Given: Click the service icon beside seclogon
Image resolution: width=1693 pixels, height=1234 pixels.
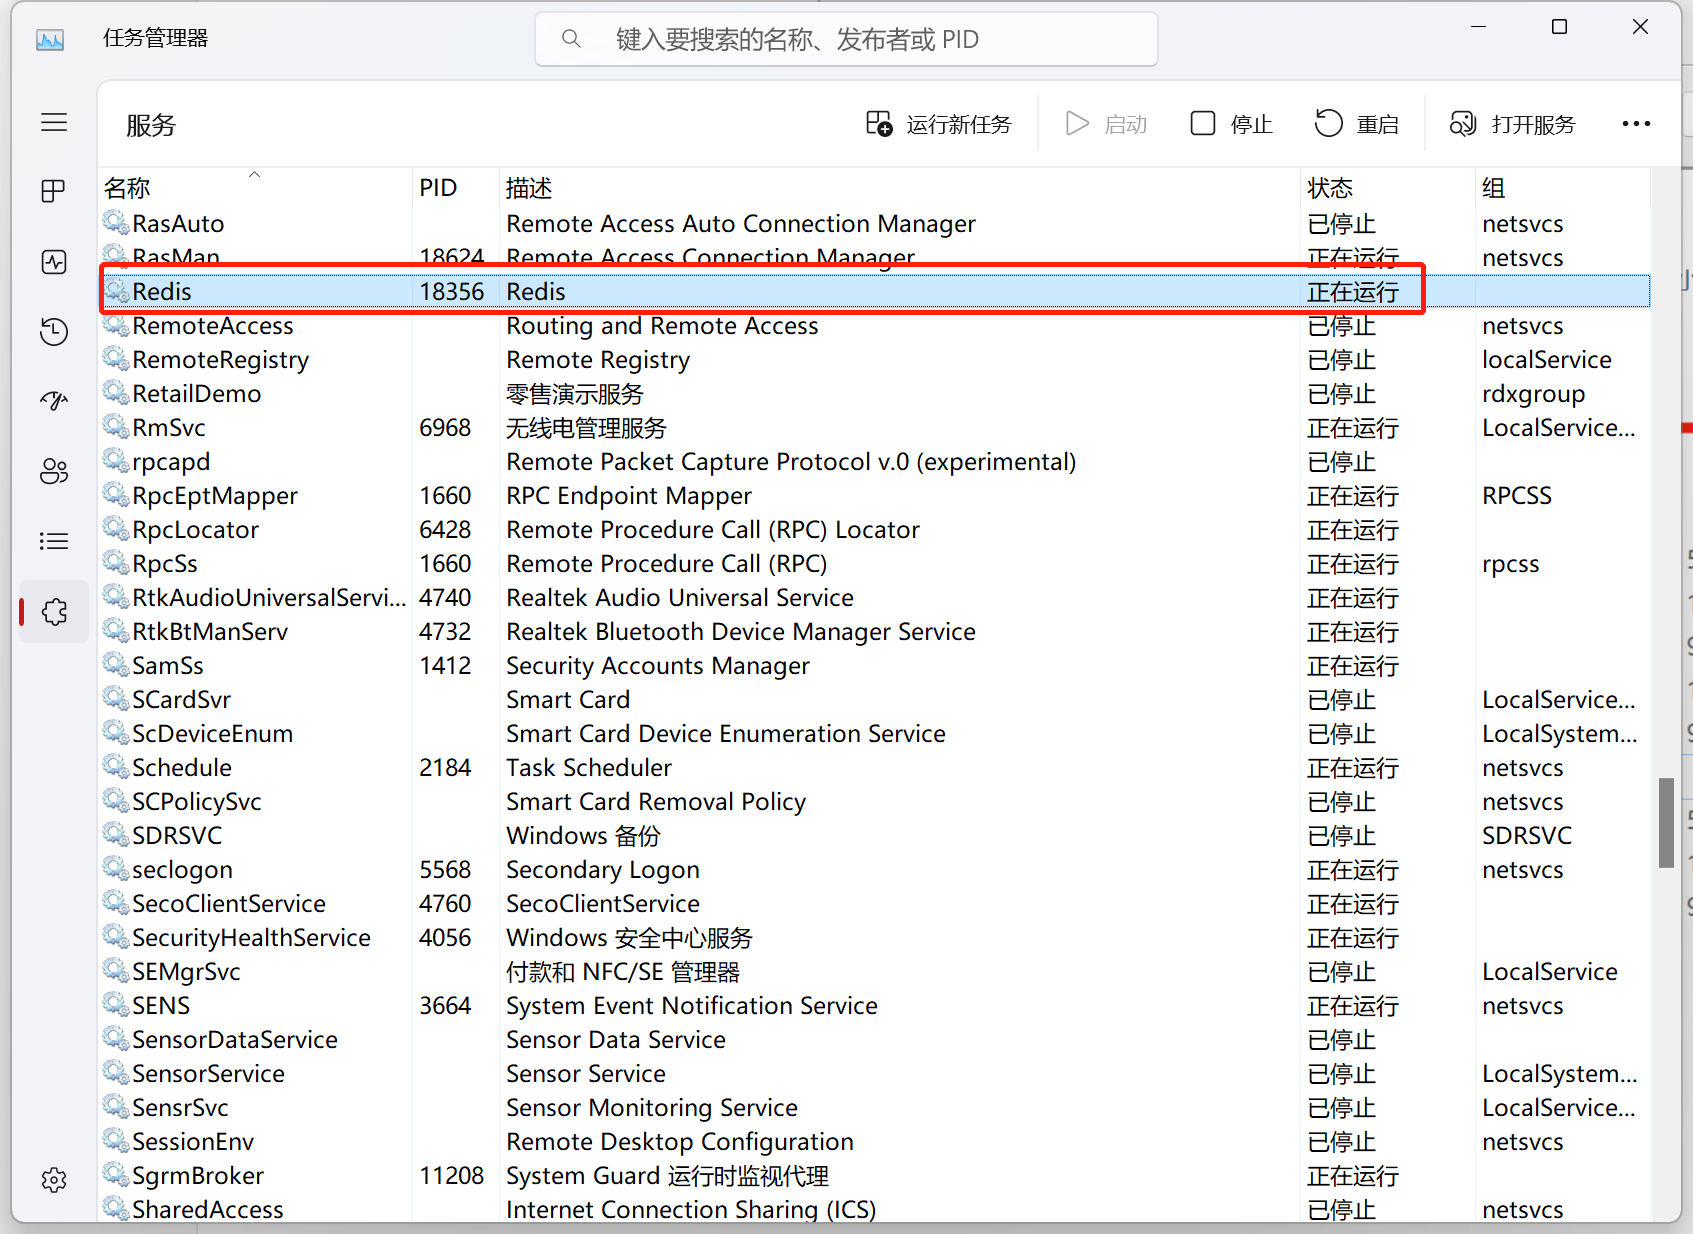Looking at the screenshot, I should (116, 868).
